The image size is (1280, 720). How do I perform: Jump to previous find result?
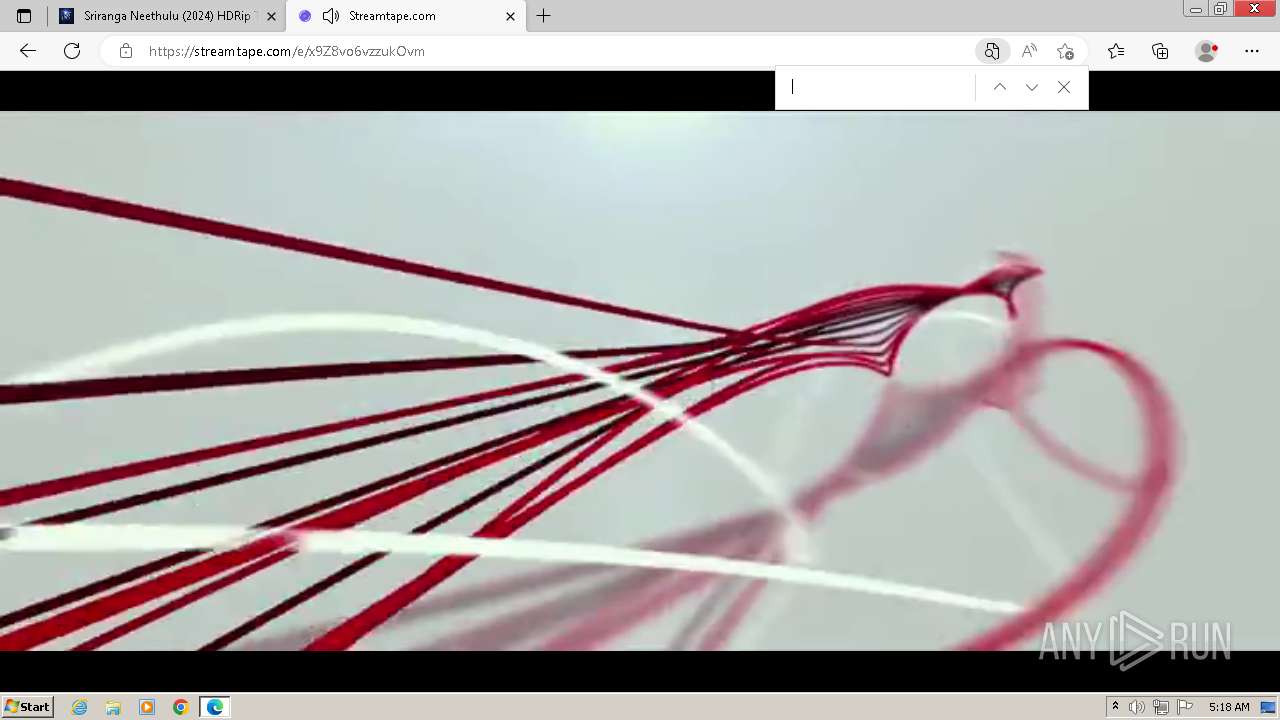pyautogui.click(x=1000, y=87)
